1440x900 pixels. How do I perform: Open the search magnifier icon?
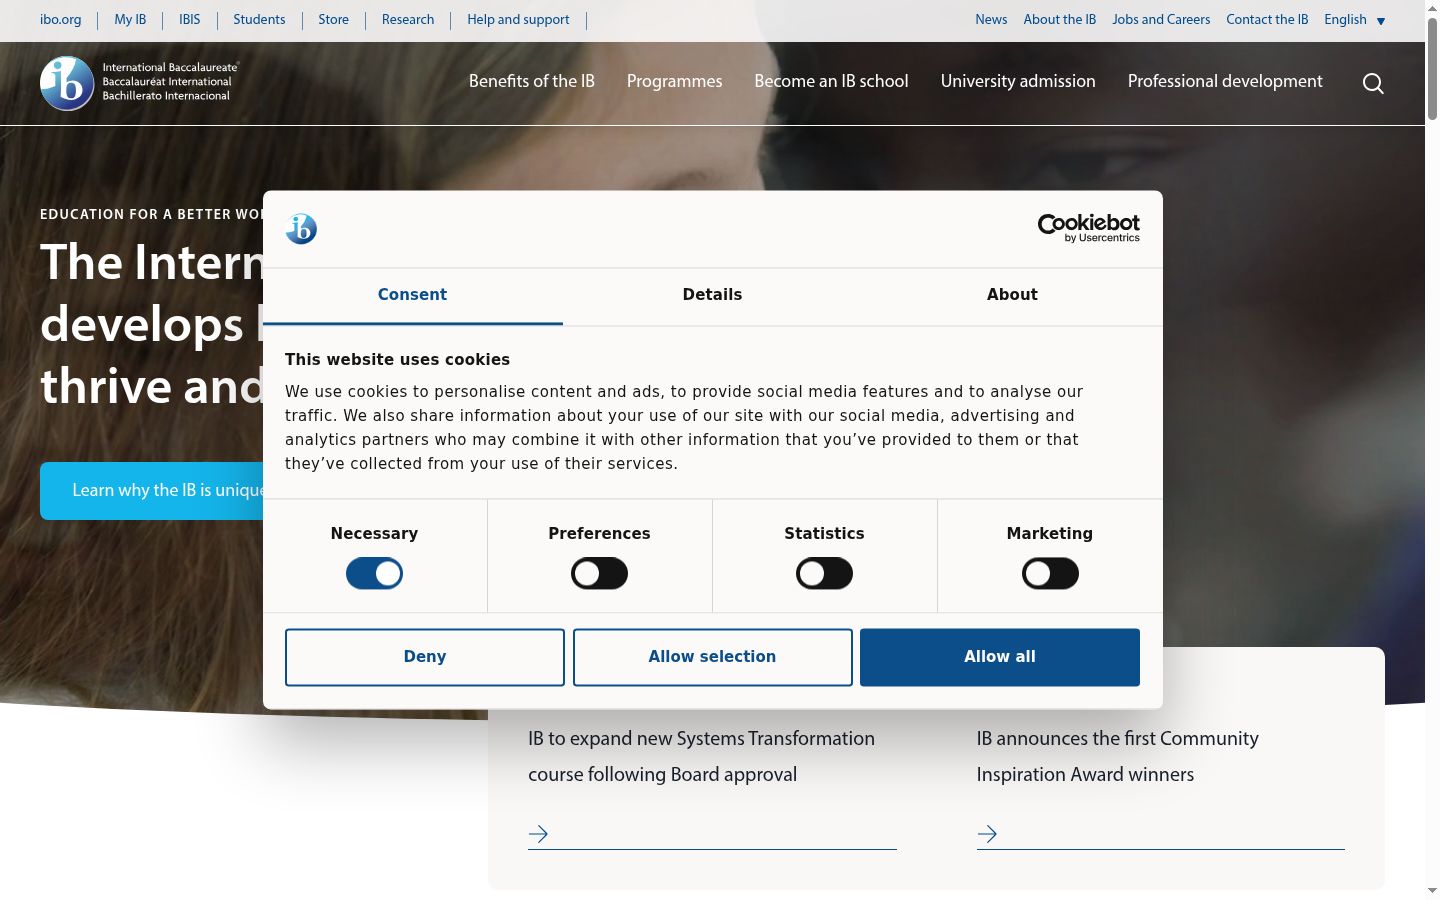point(1373,83)
